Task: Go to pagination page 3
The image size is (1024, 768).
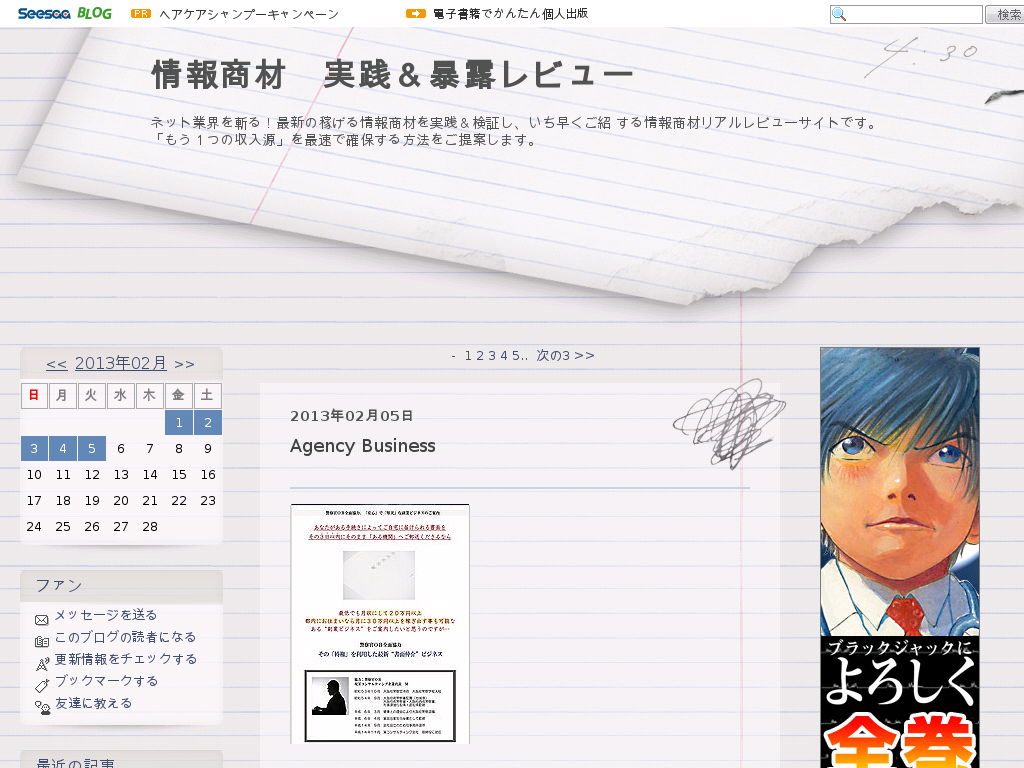Action: click(x=492, y=356)
